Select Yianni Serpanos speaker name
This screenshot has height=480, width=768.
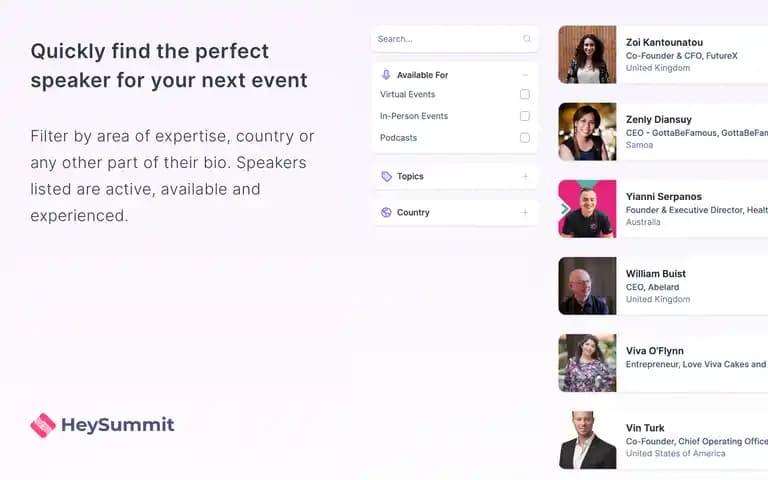[x=664, y=196]
